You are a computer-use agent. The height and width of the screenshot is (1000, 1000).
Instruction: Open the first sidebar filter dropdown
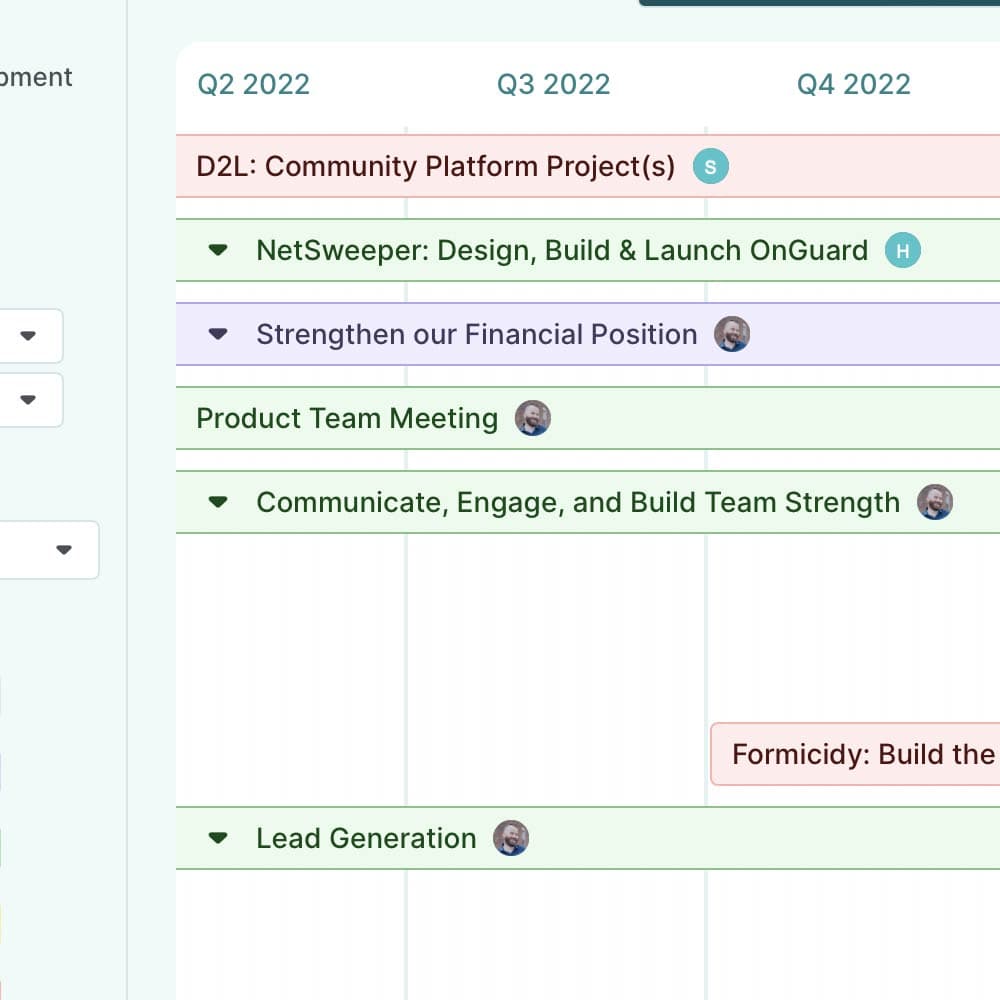tap(28, 336)
